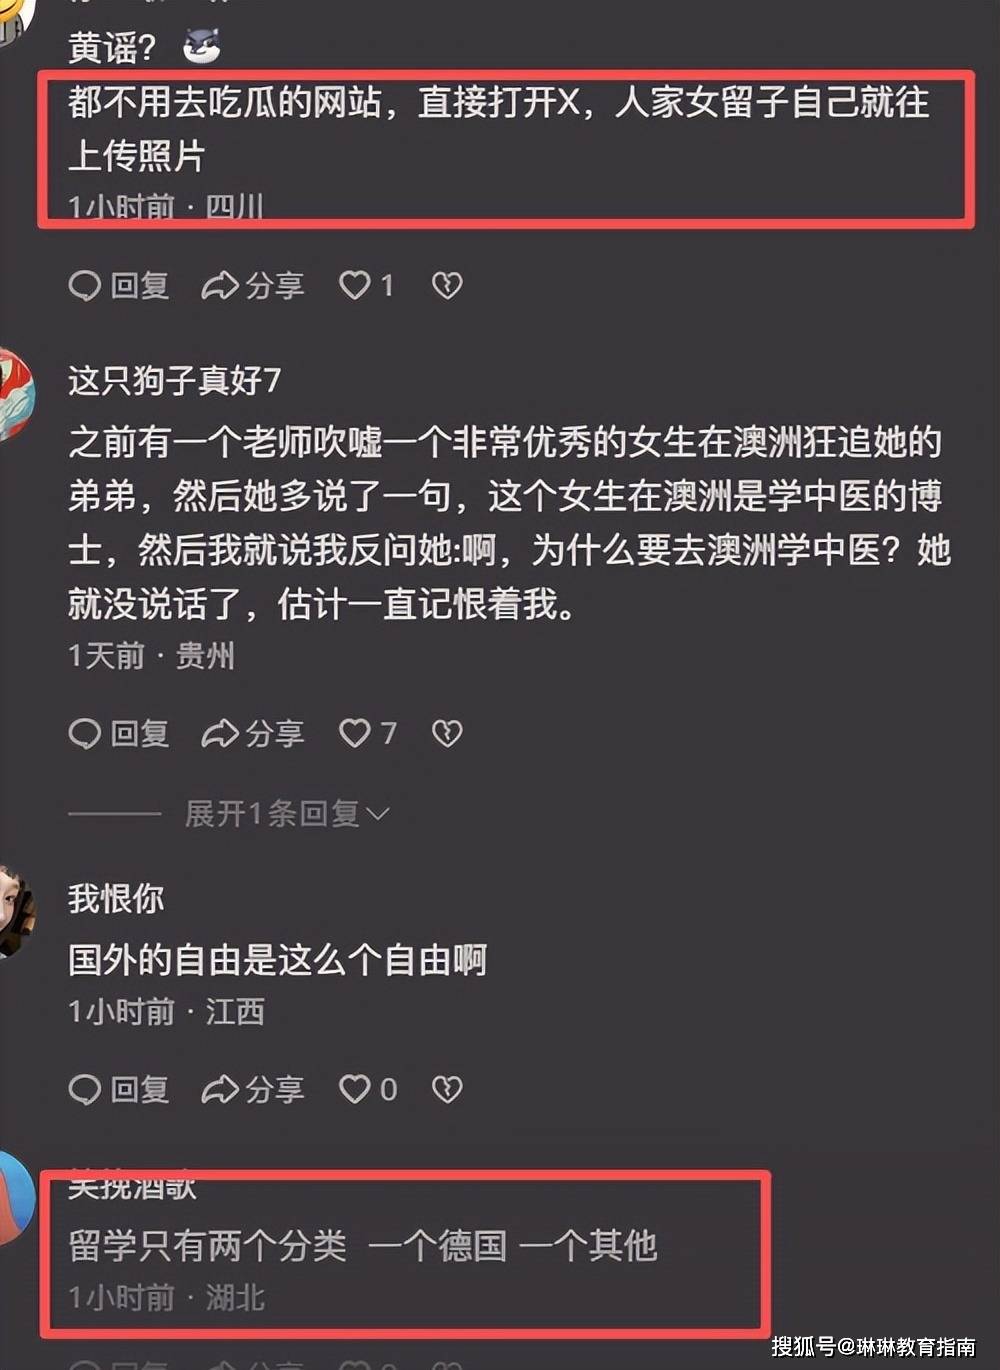The height and width of the screenshot is (1370, 1000).
Task: Like the comment that has 7 likes
Action: click(367, 734)
